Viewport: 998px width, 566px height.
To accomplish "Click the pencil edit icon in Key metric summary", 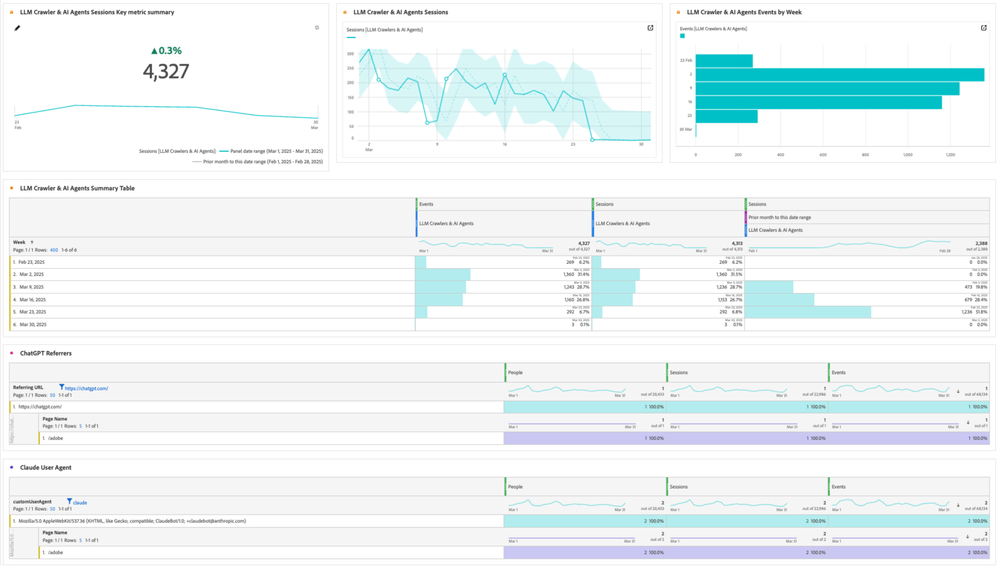I will click(x=17, y=28).
